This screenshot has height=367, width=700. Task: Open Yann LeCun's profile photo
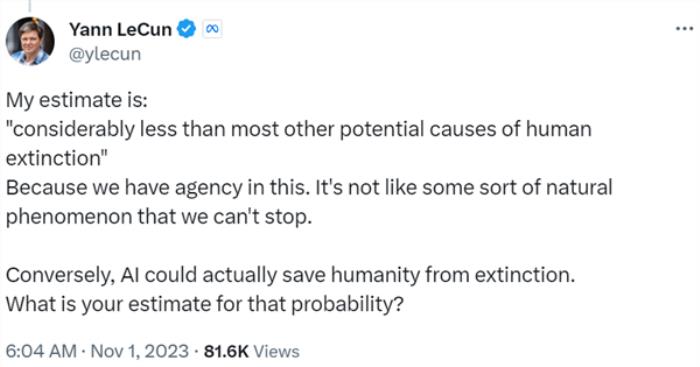pyautogui.click(x=30, y=41)
